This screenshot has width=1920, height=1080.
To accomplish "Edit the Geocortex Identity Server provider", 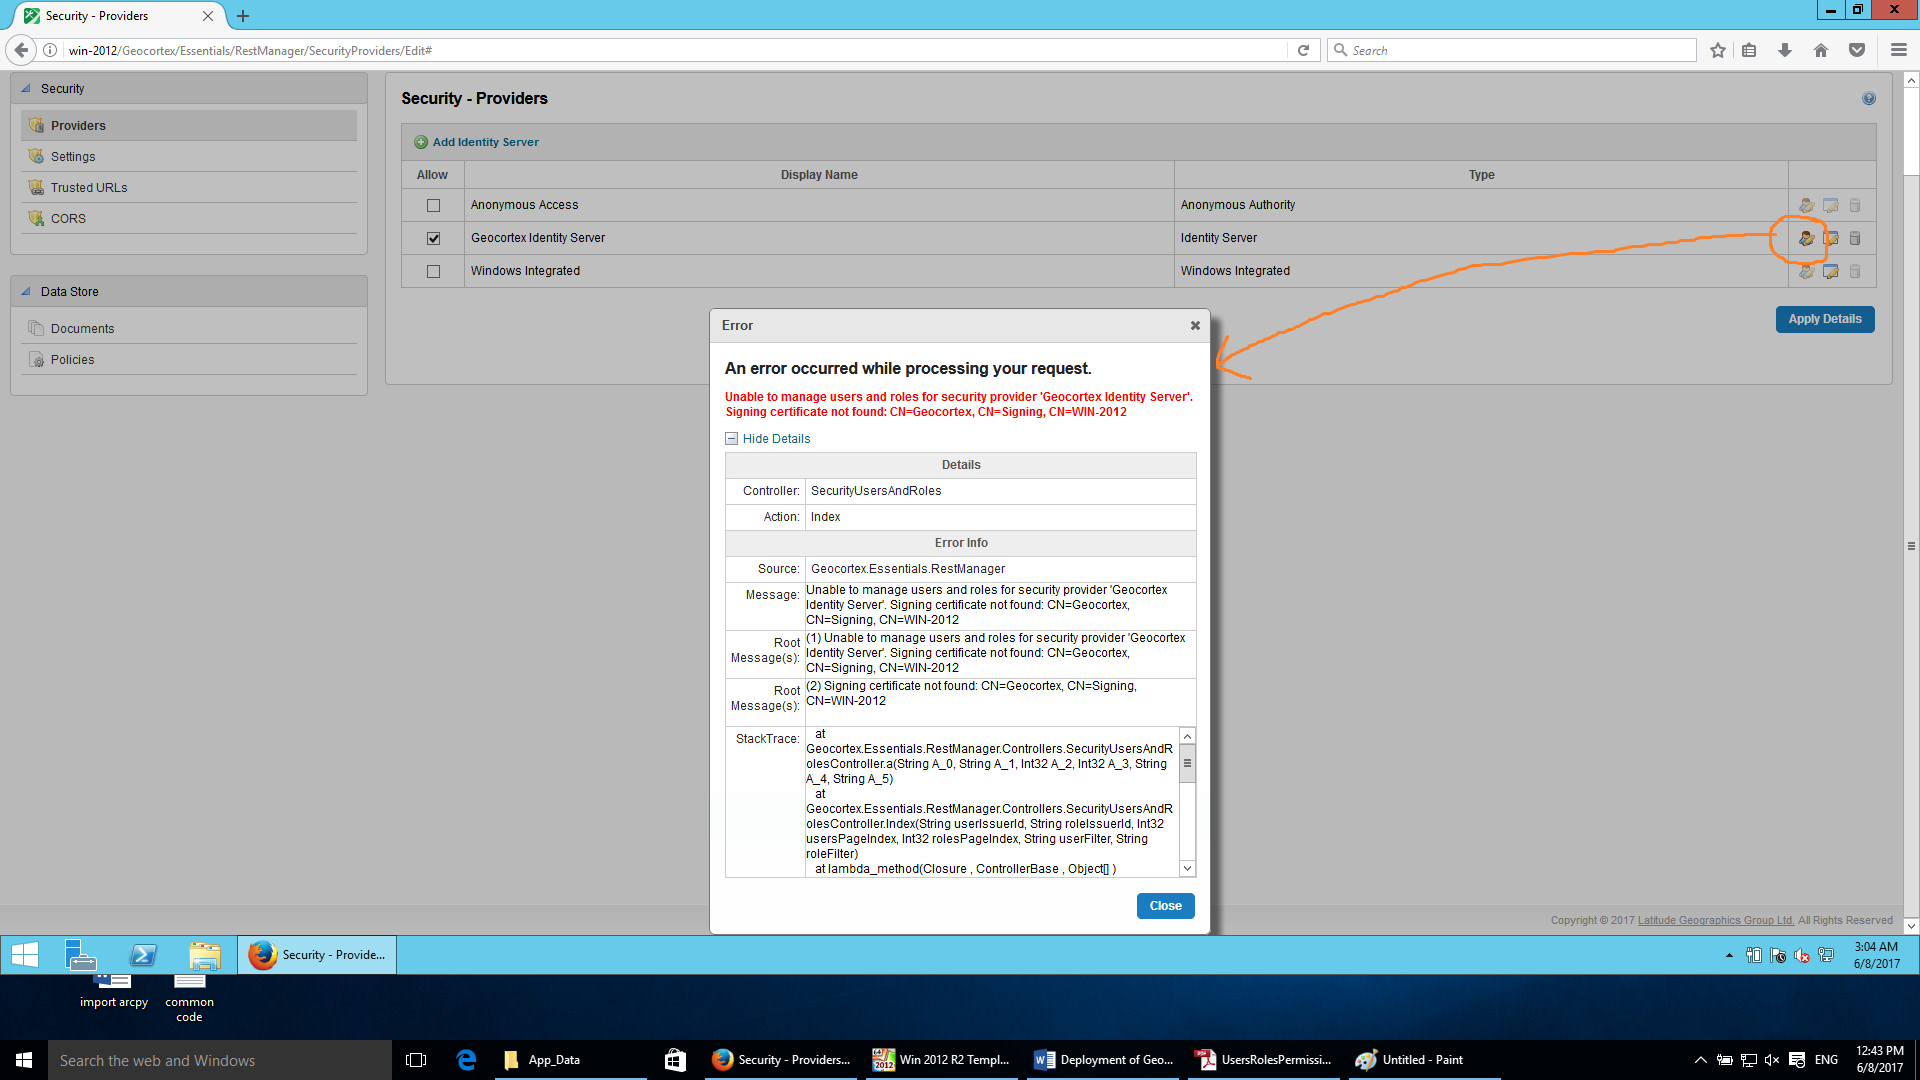I will pyautogui.click(x=1830, y=238).
